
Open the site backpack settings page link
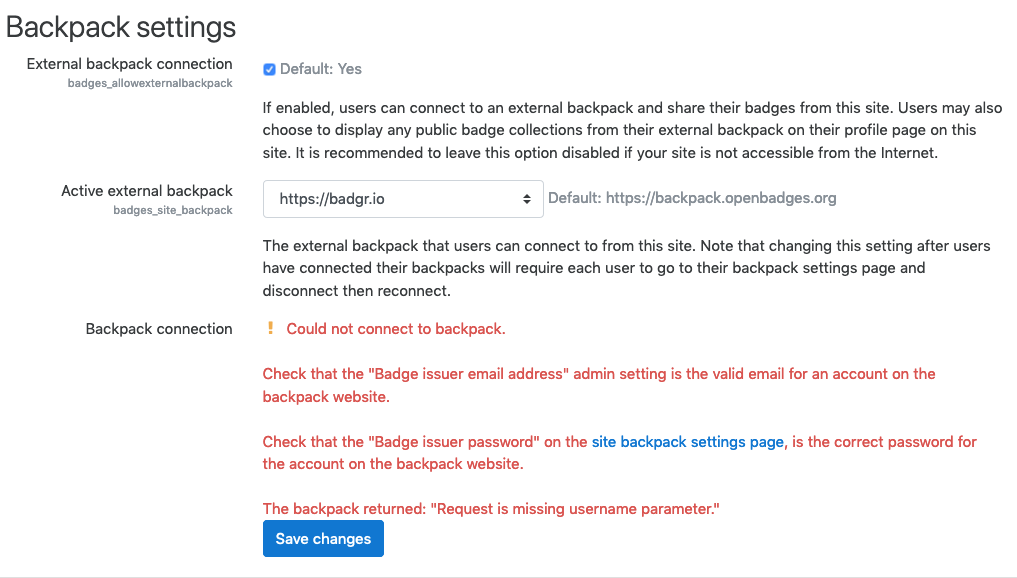coord(688,442)
